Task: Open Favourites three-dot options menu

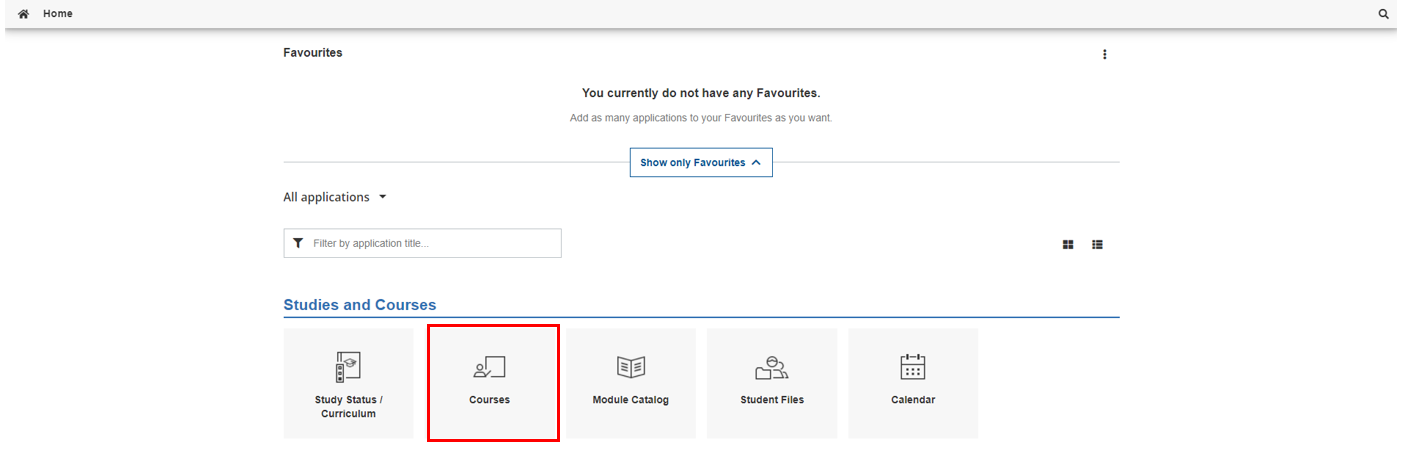Action: tap(1104, 54)
